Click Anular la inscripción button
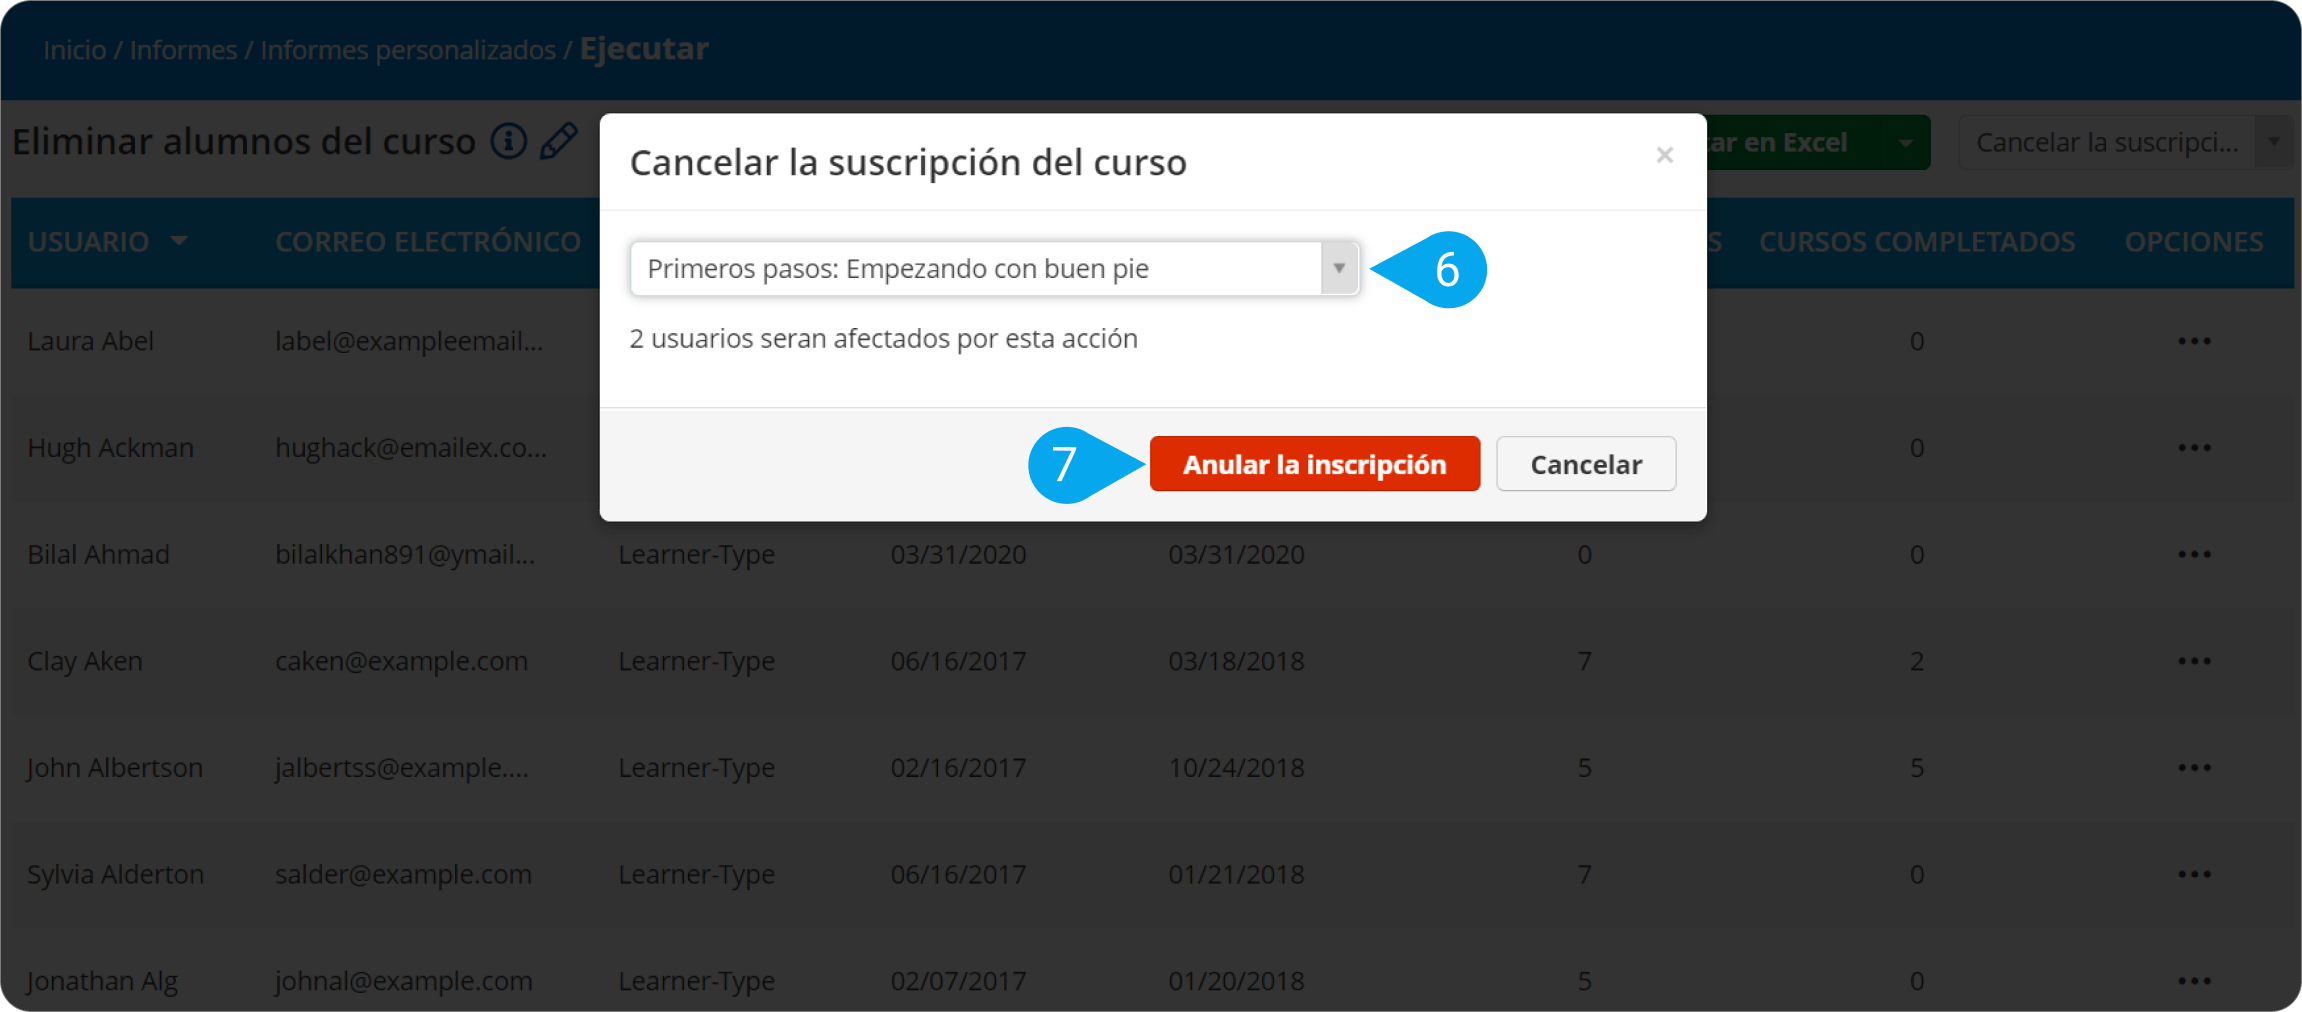The height and width of the screenshot is (1012, 2302). pos(1314,464)
